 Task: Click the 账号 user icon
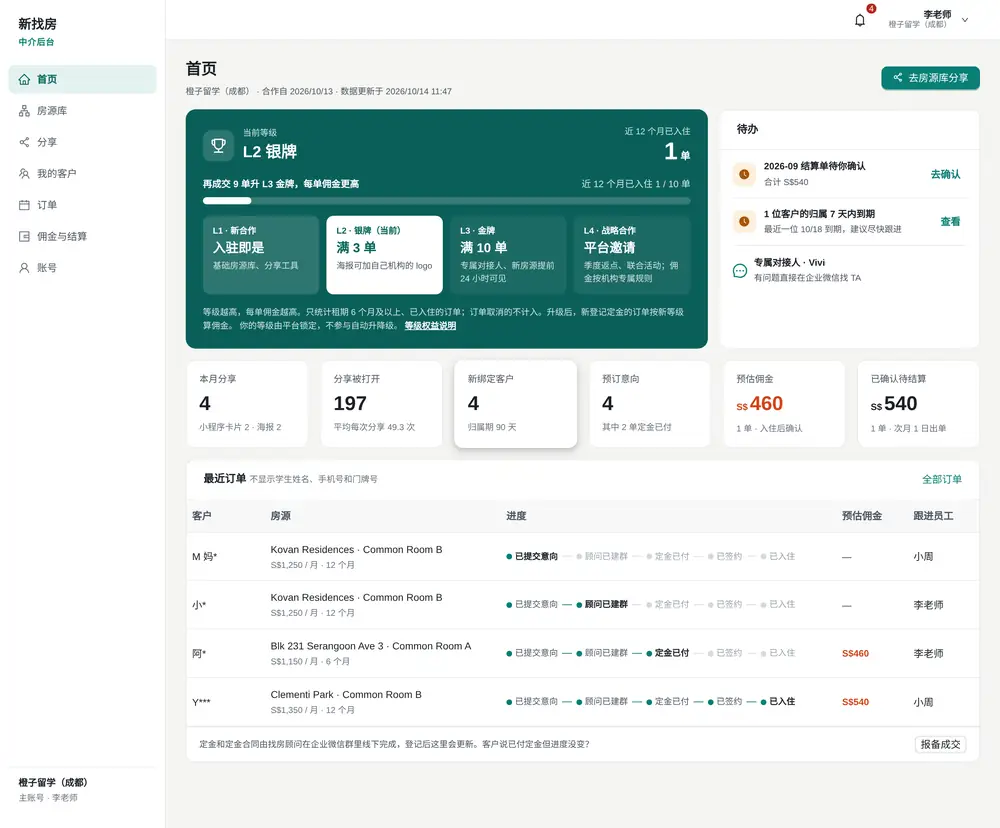[24, 268]
